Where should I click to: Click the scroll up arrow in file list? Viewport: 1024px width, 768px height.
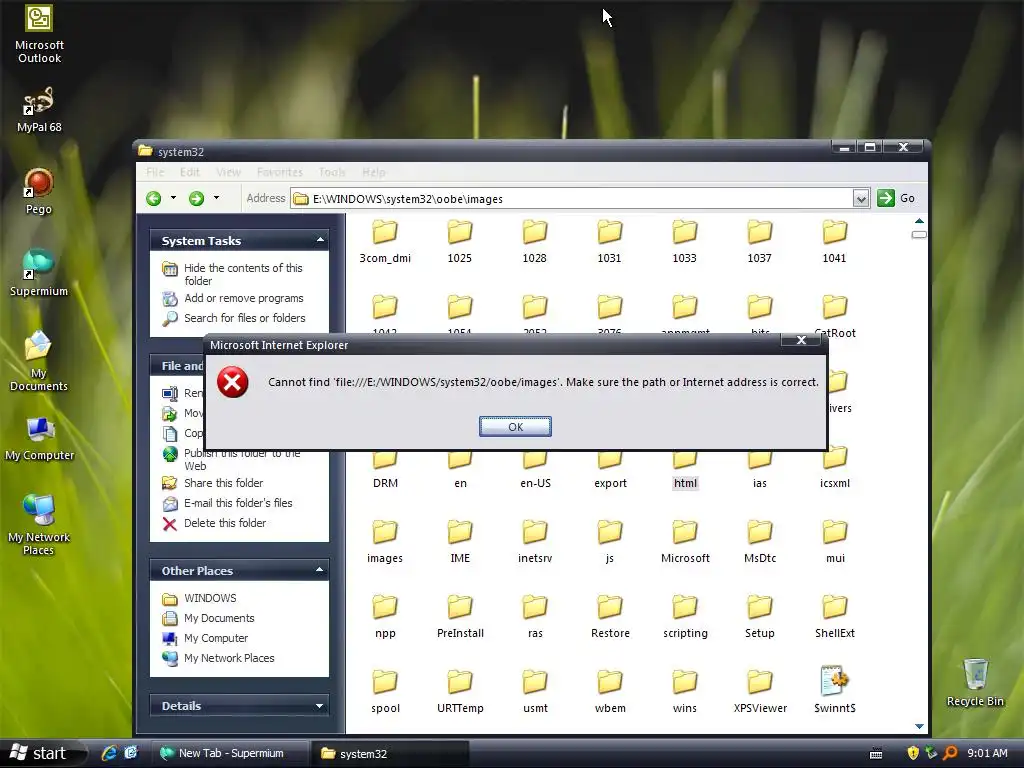919,221
